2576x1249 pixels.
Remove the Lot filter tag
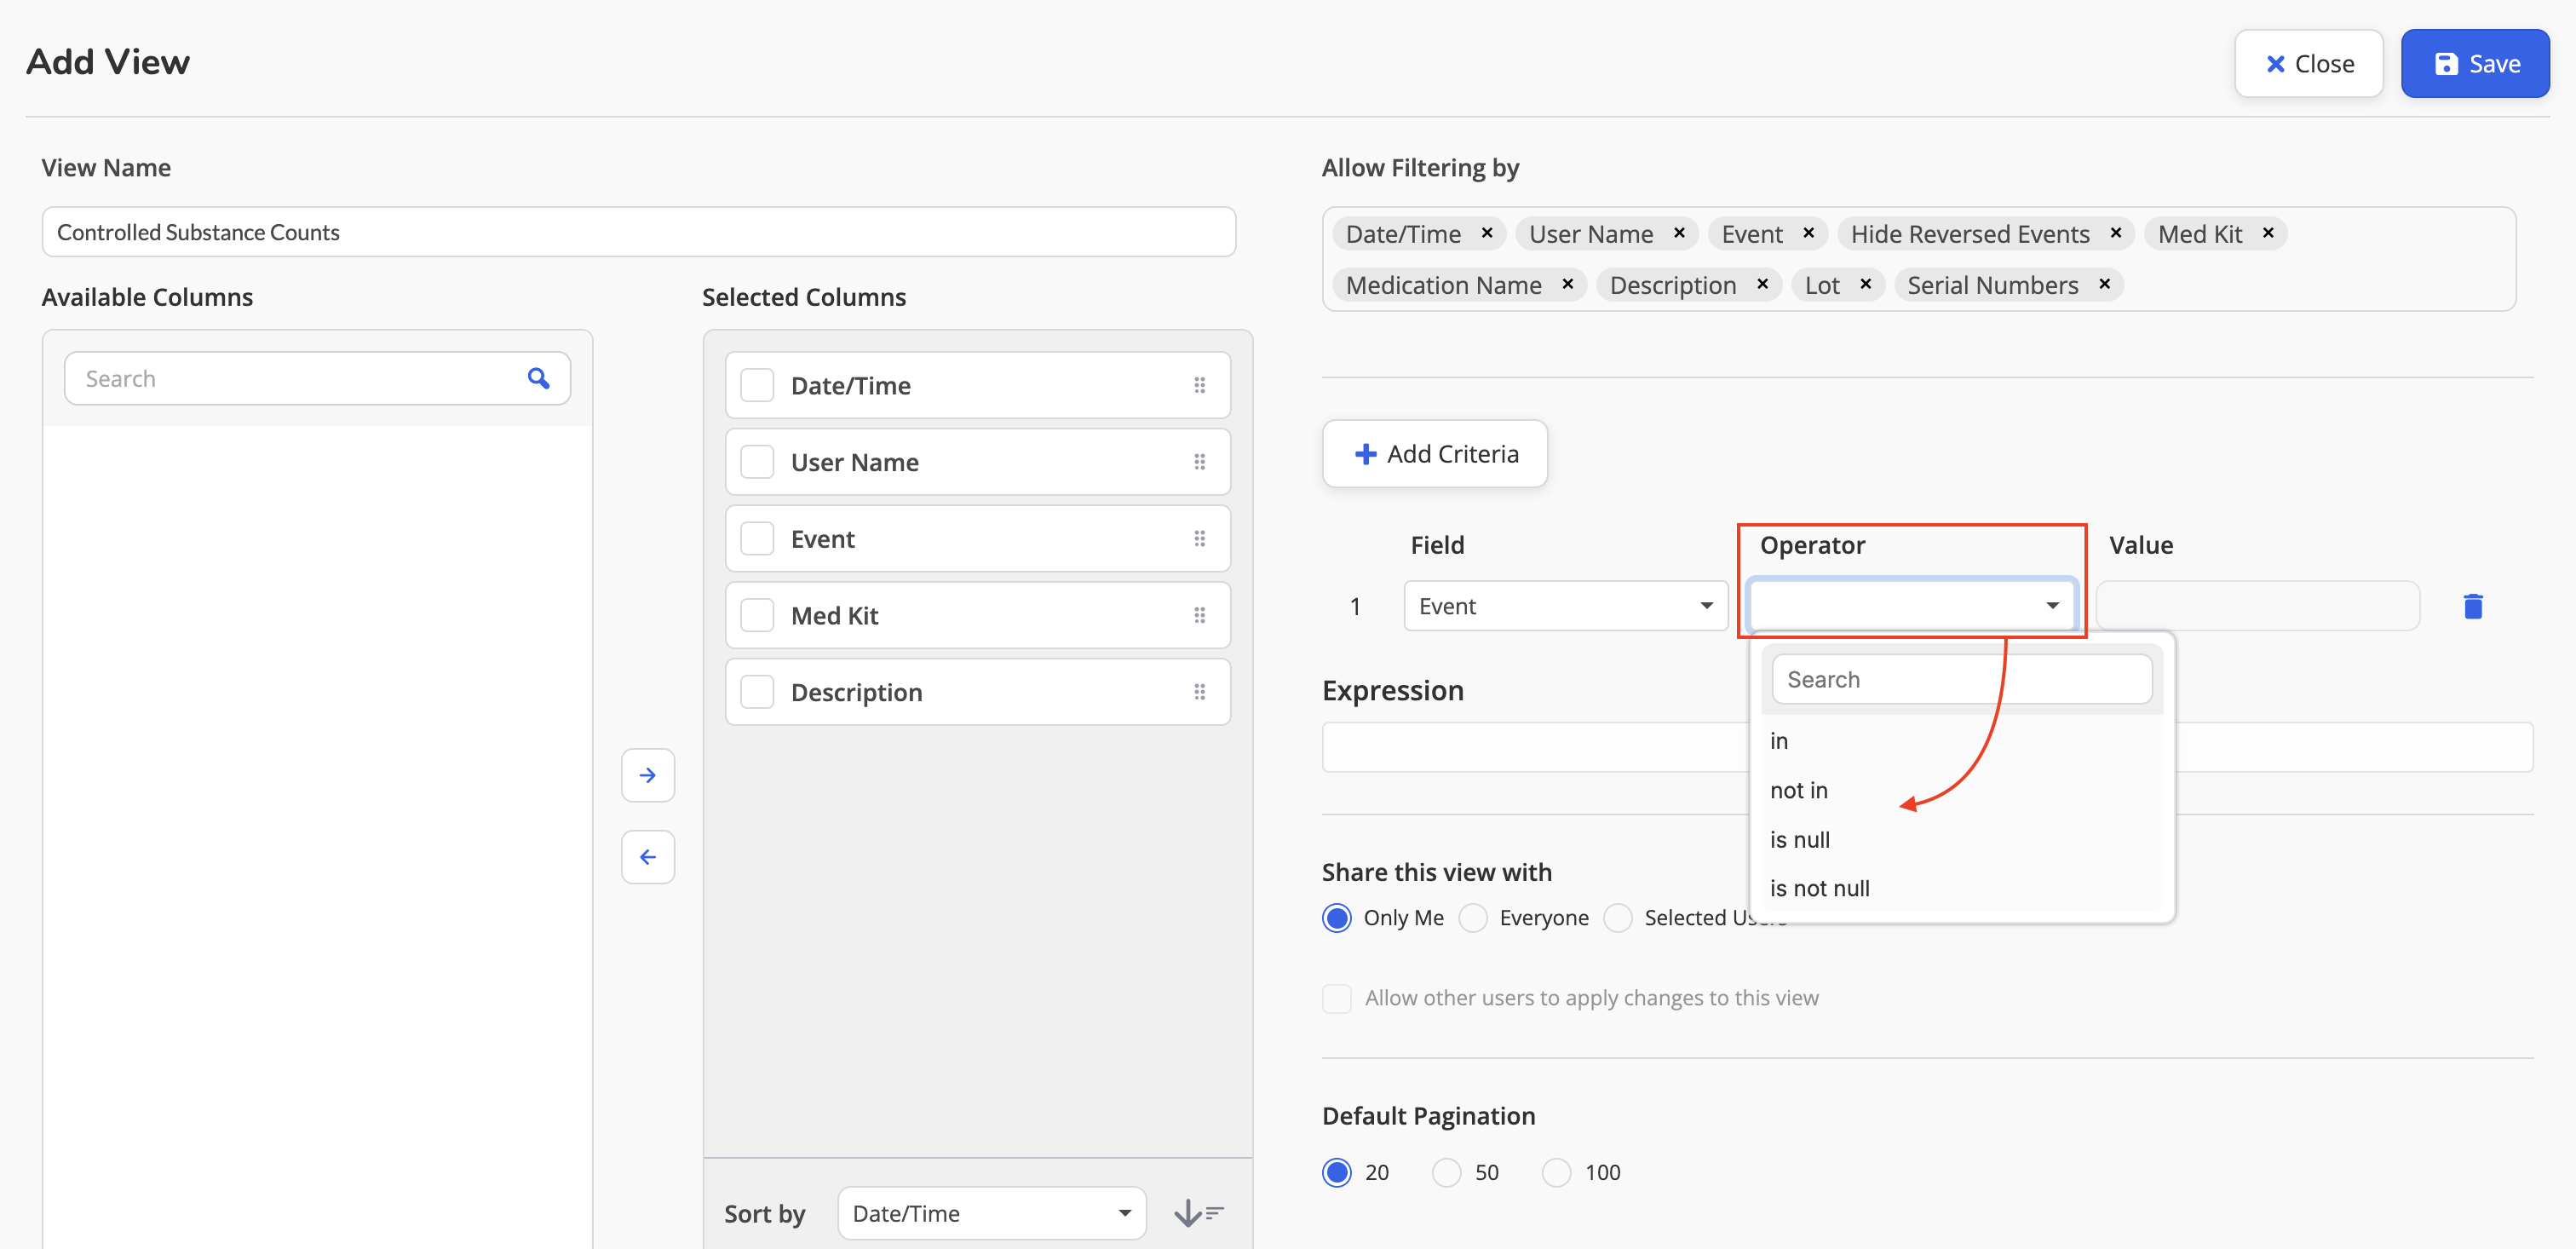pyautogui.click(x=1865, y=285)
